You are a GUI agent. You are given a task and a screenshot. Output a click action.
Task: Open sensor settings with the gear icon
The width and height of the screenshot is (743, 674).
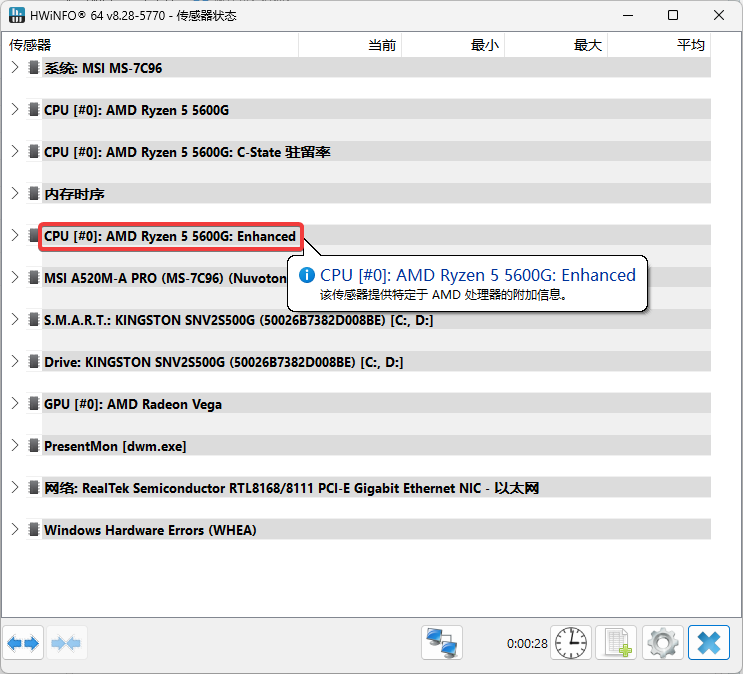(663, 643)
